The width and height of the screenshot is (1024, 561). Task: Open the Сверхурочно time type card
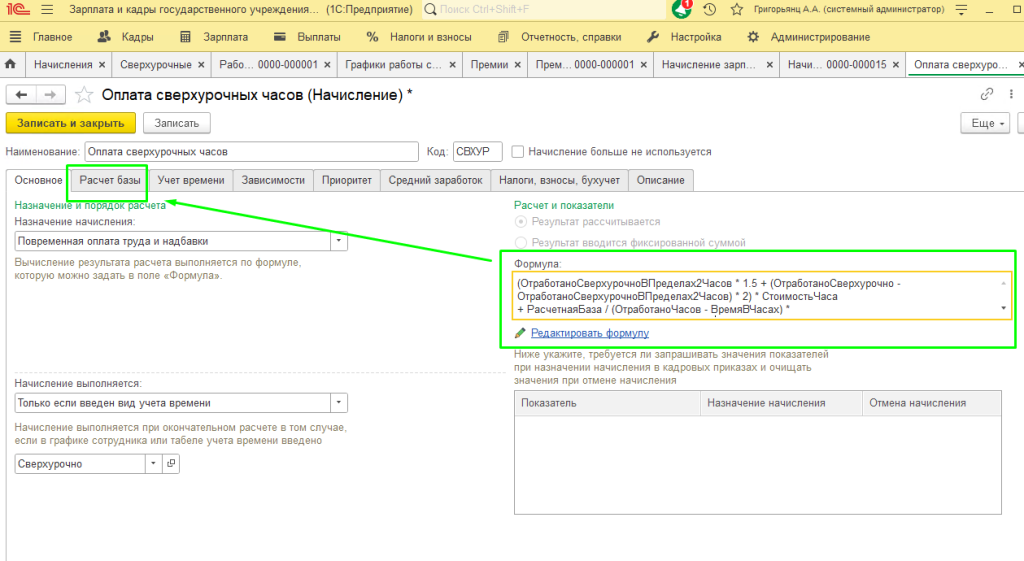[171, 464]
